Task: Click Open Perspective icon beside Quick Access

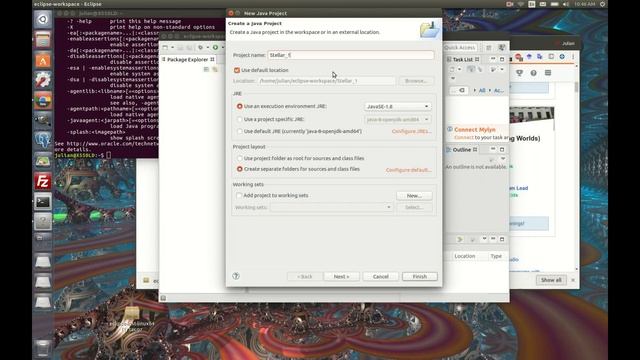Action: [489, 48]
